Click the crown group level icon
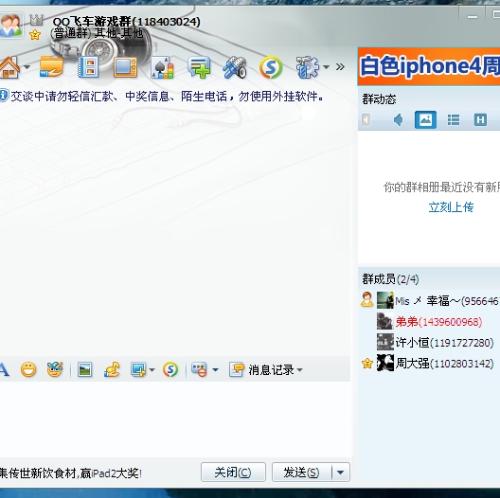 [36, 21]
